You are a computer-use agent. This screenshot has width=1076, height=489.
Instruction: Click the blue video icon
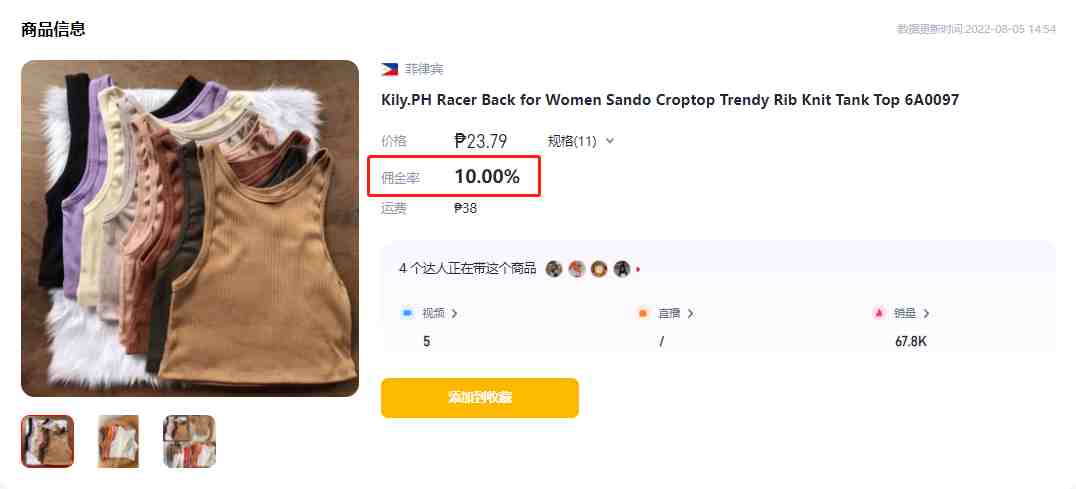click(407, 313)
